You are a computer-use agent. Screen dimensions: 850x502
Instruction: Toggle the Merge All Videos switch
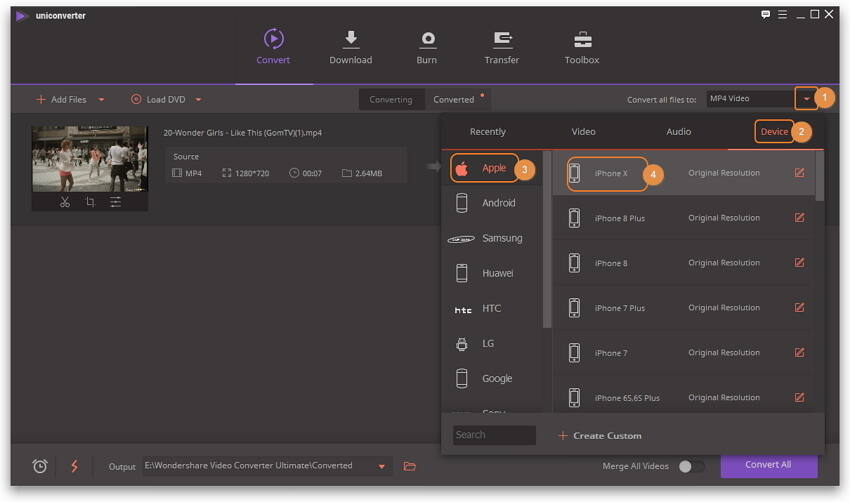coord(691,466)
